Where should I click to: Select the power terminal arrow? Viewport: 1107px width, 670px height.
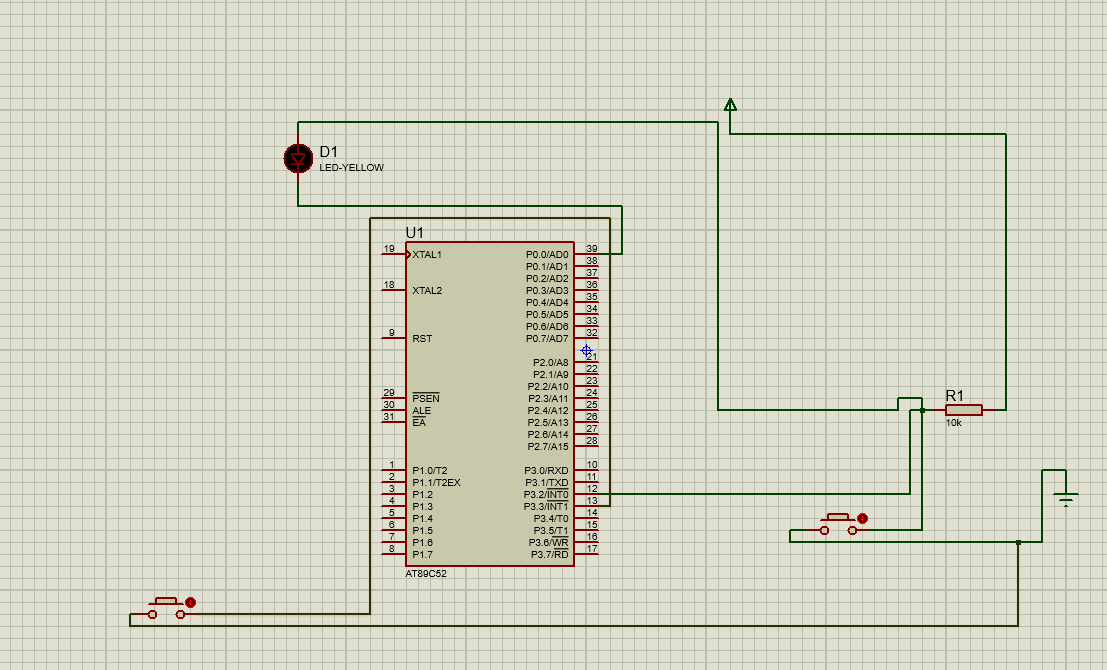click(730, 105)
